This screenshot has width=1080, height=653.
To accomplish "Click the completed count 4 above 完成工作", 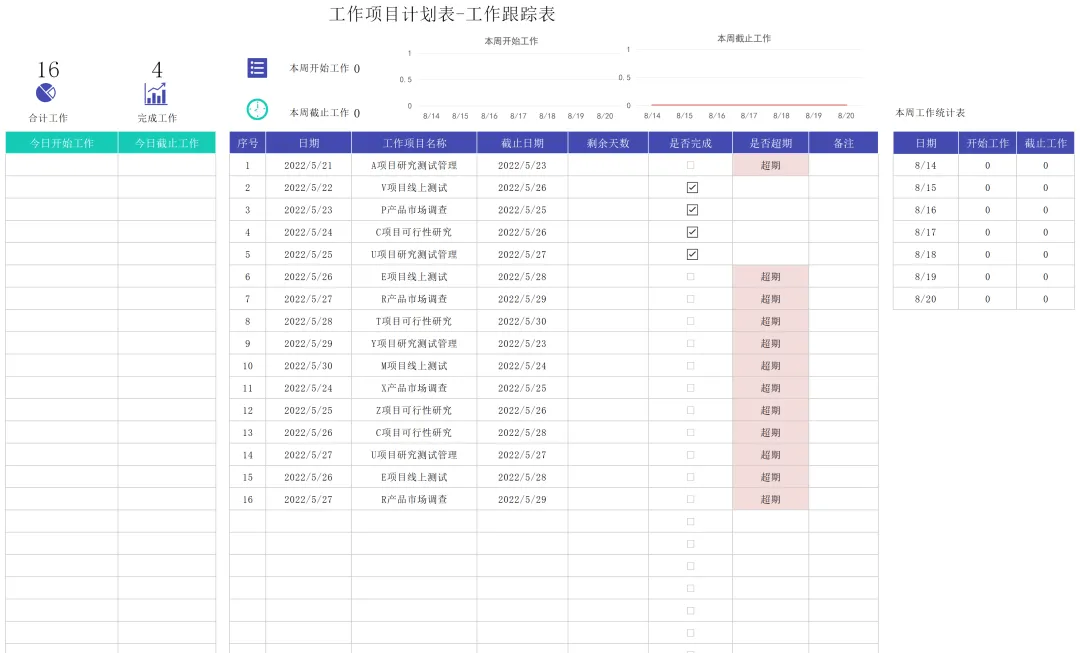I will (157, 70).
